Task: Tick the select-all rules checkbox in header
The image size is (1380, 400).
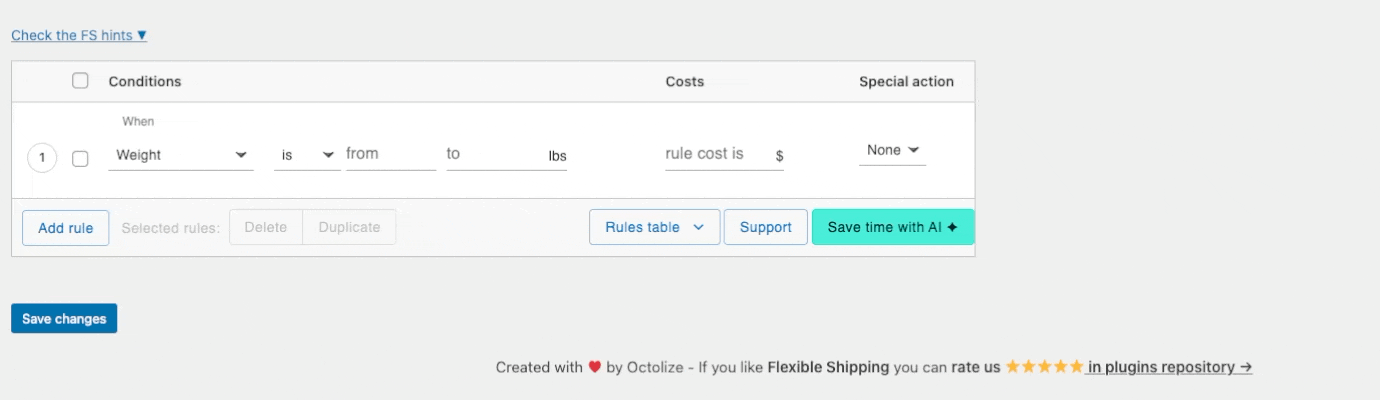Action: pos(81,81)
